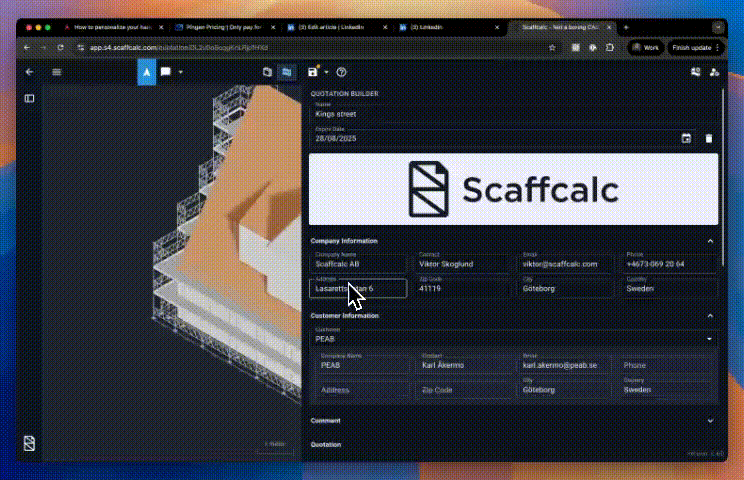The image size is (744, 480).
Task: Open the hamburger menu
Action: pos(57,72)
